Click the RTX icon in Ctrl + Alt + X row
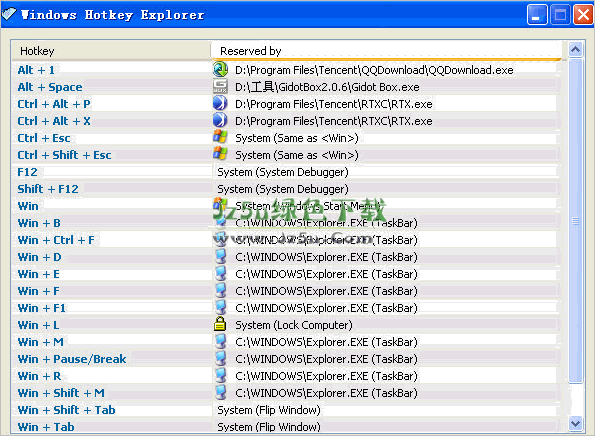 point(220,121)
